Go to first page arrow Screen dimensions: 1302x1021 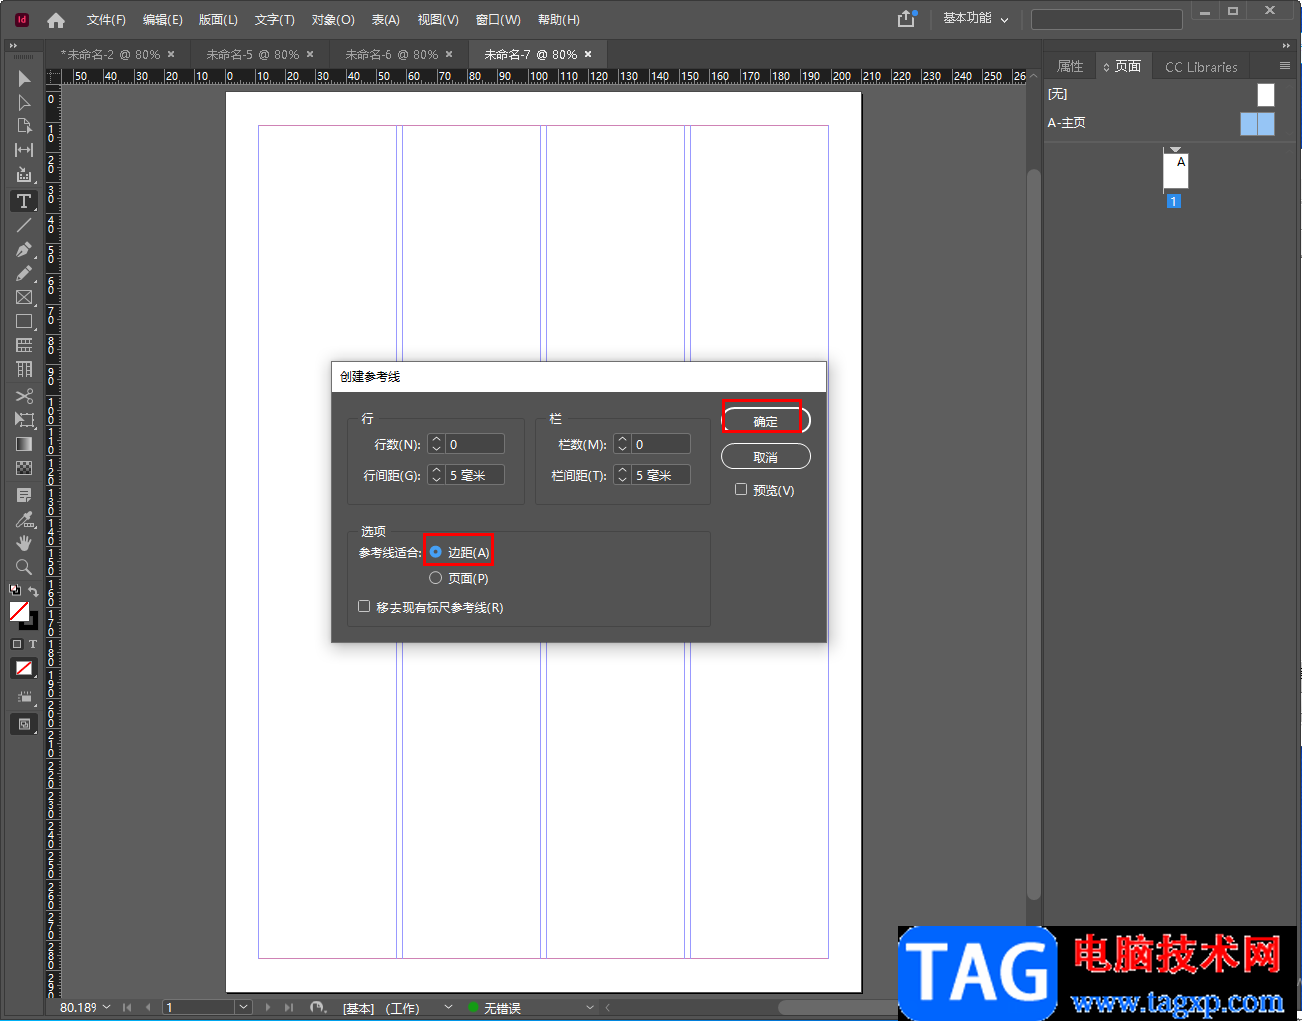127,1007
